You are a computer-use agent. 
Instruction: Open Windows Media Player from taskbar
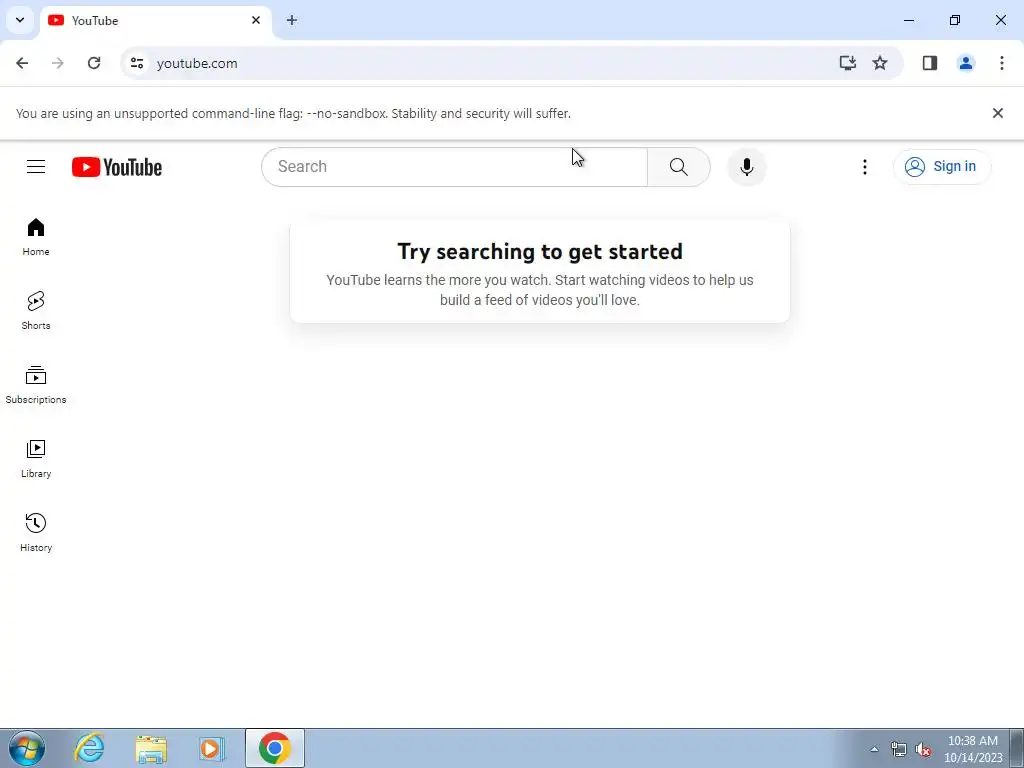(212, 748)
